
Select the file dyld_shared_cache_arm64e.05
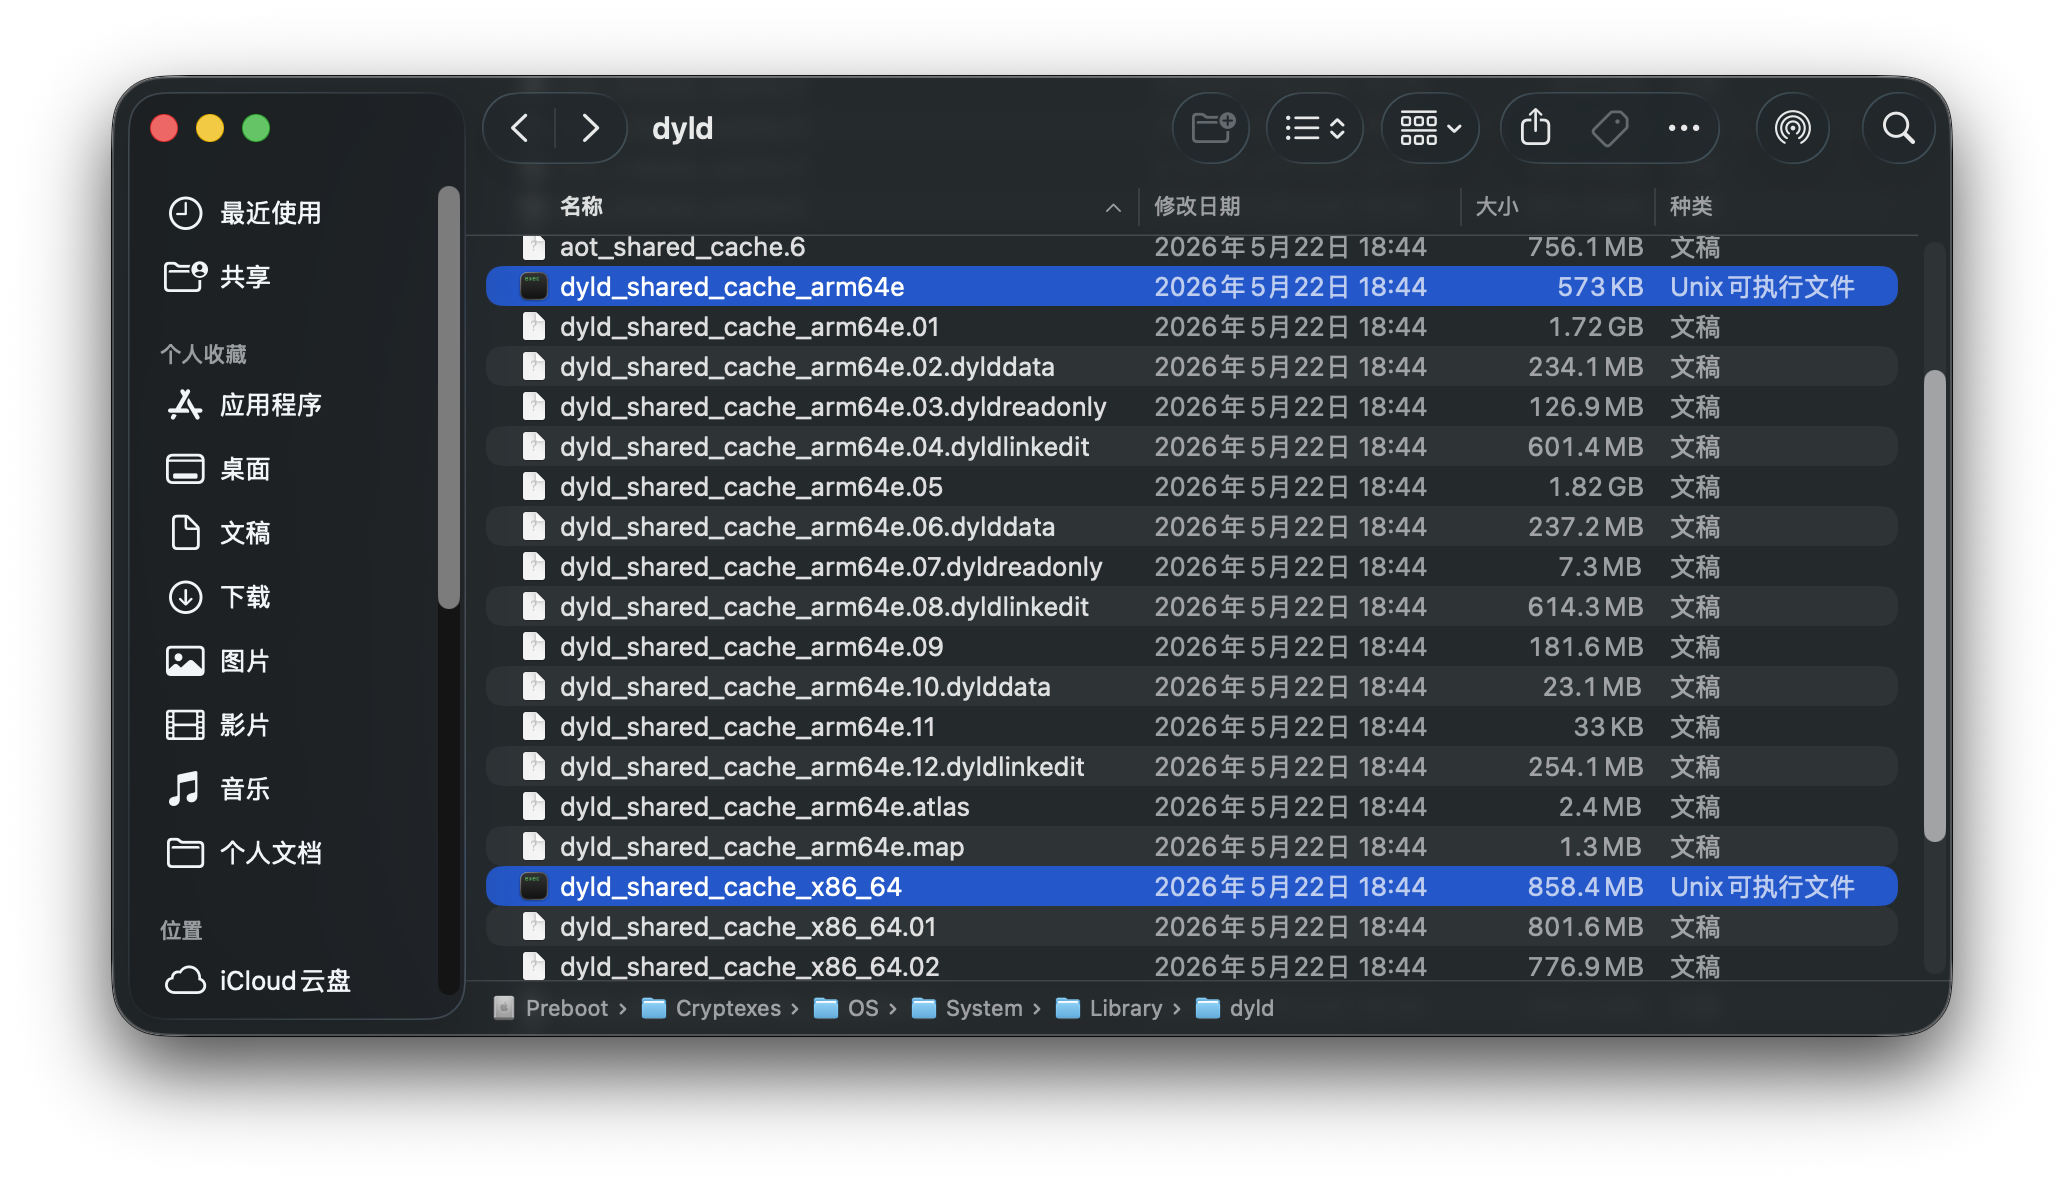pyautogui.click(x=1192, y=487)
